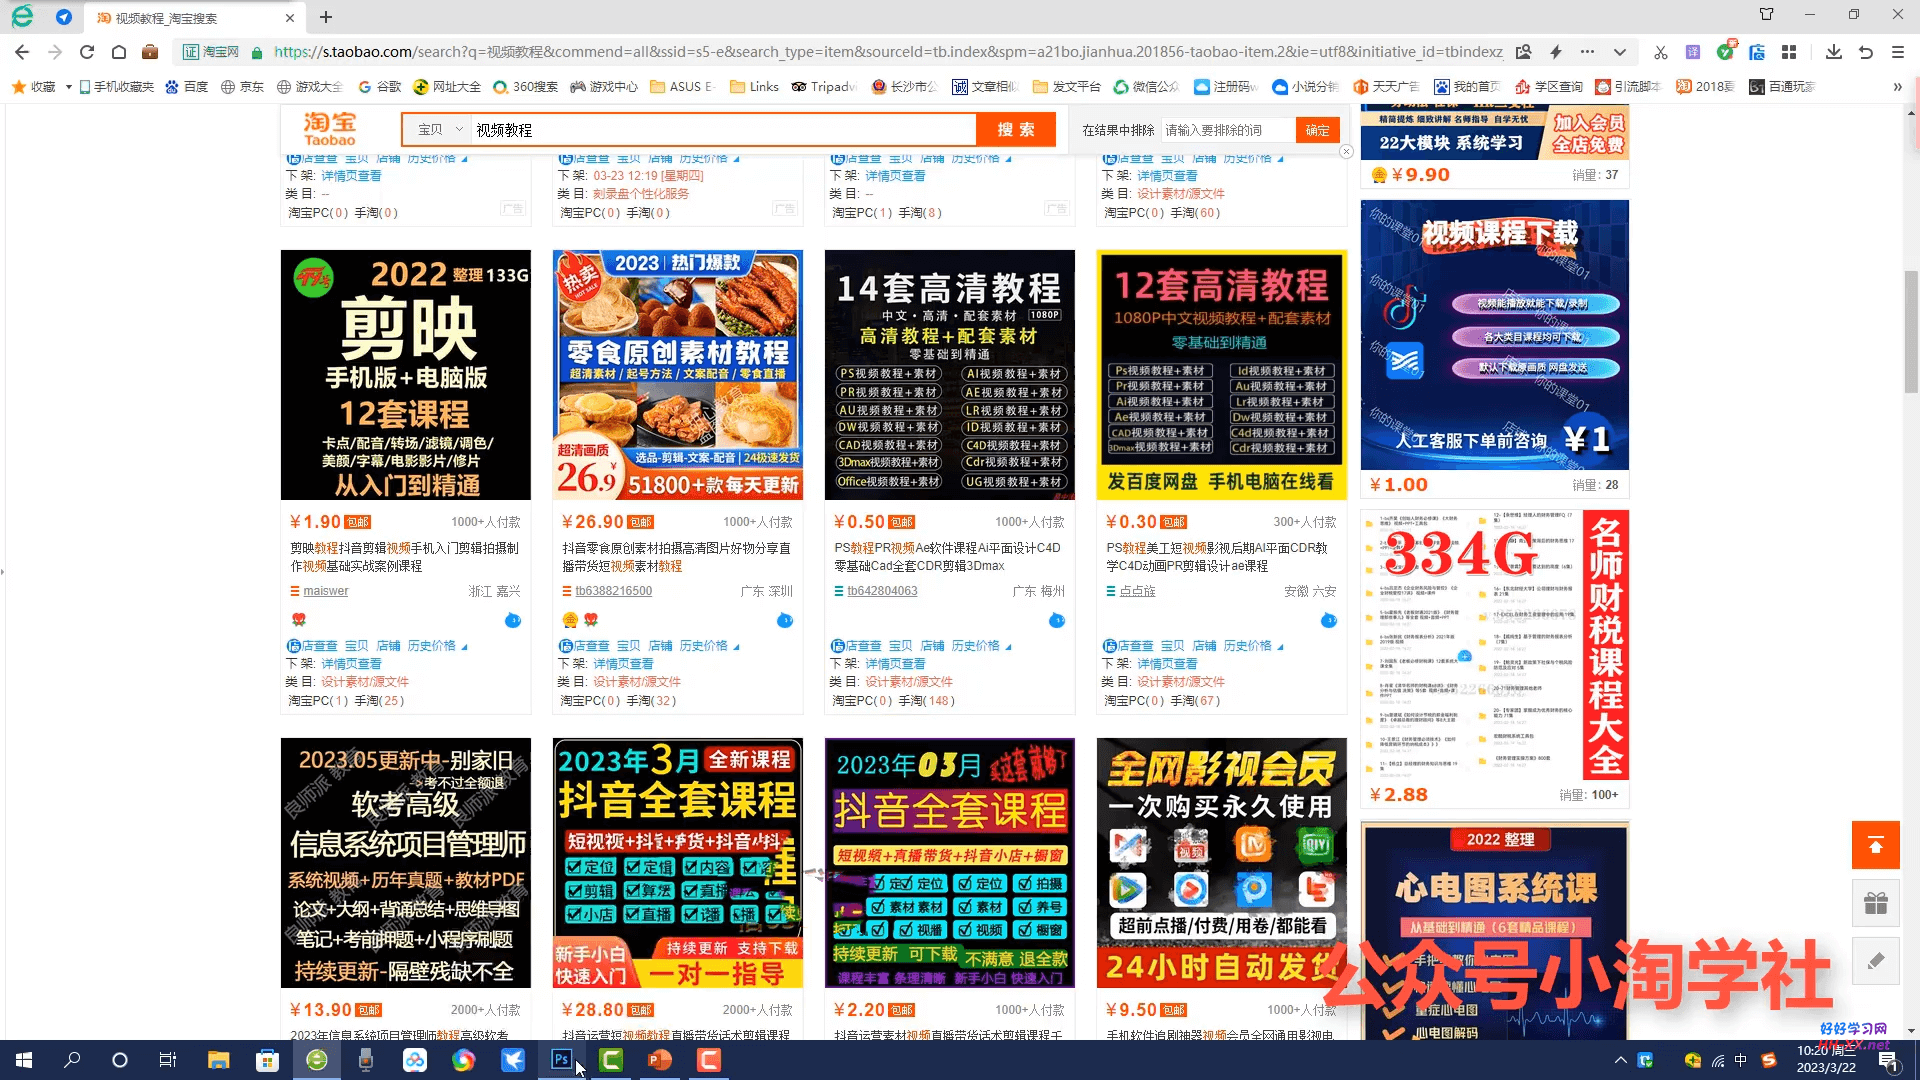Open the browser home page

click(119, 52)
